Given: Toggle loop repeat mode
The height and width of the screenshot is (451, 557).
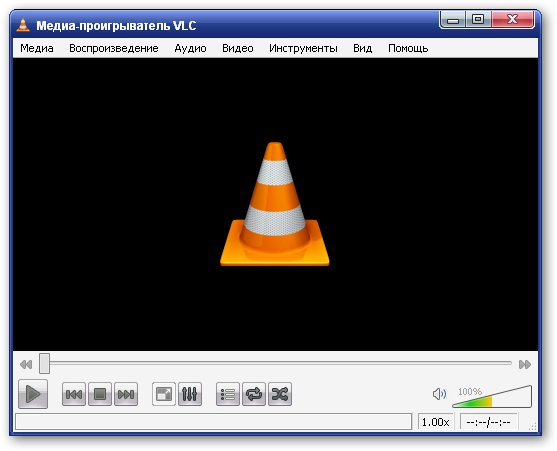Looking at the screenshot, I should (x=254, y=394).
